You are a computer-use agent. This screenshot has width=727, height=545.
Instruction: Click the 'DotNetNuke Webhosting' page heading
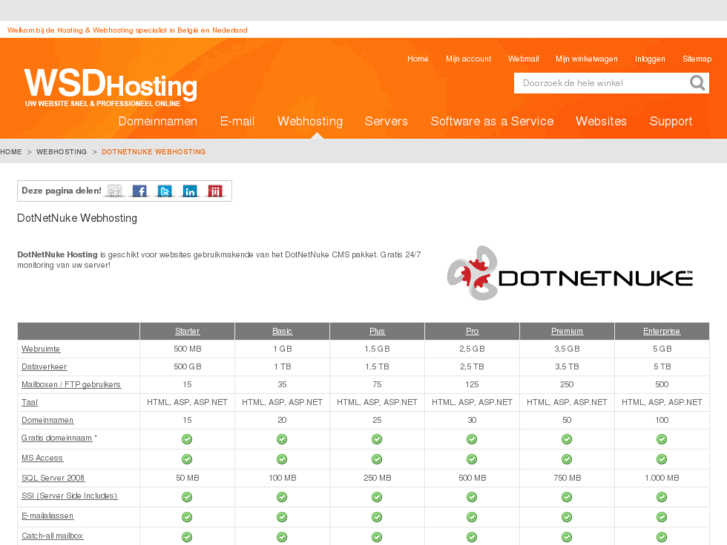pyautogui.click(x=77, y=218)
